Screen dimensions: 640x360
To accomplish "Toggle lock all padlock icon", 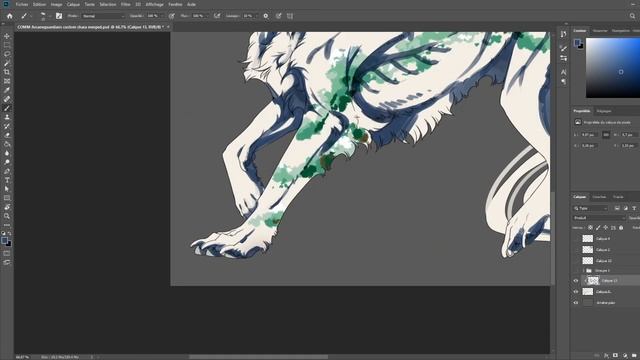I will coord(621,228).
